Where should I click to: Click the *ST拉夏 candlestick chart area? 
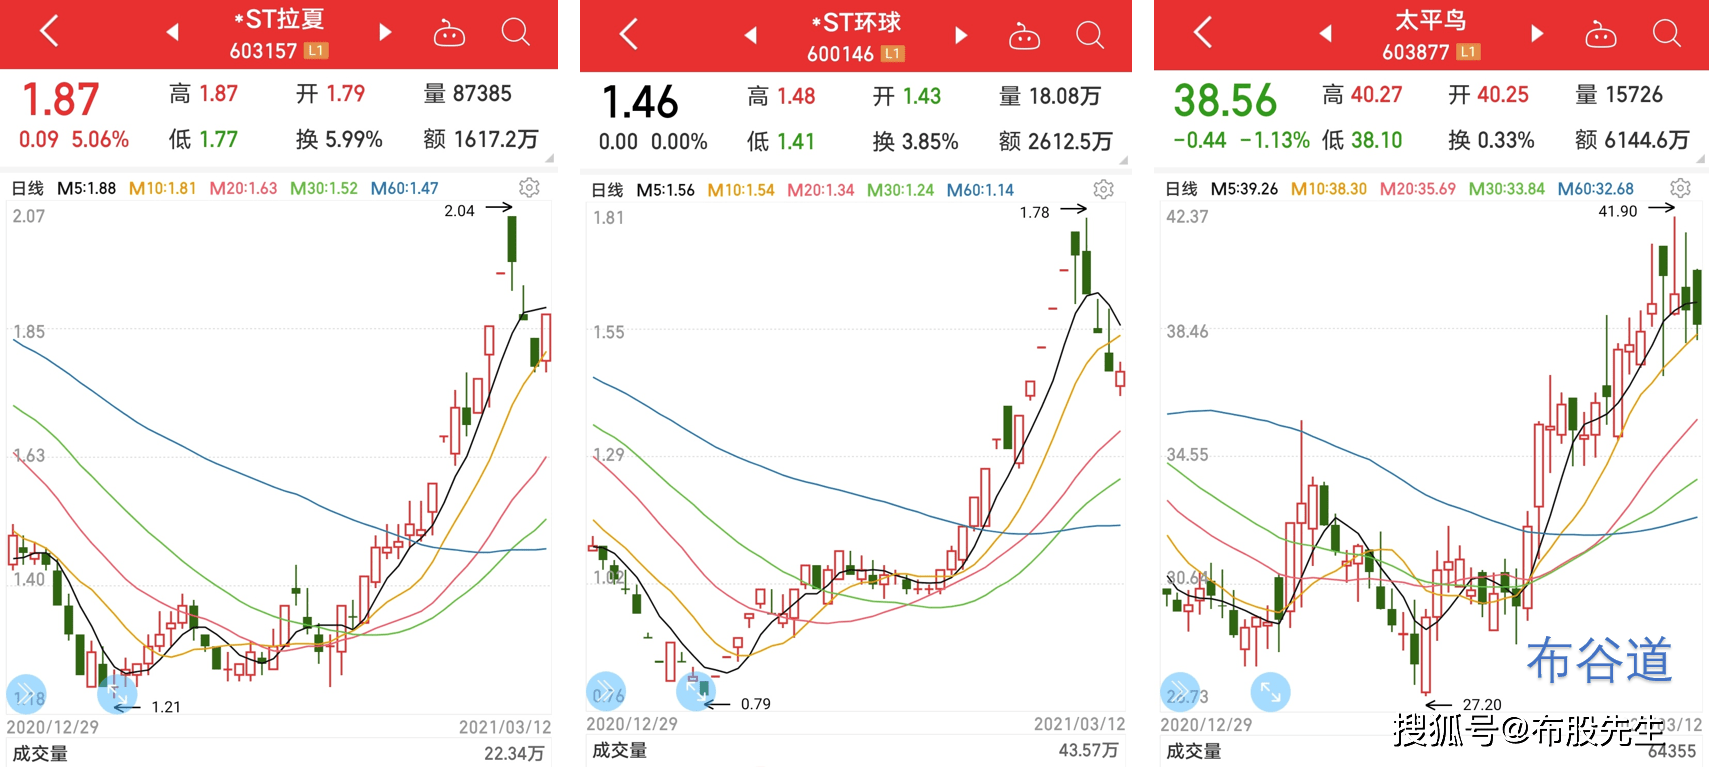pyautogui.click(x=279, y=457)
